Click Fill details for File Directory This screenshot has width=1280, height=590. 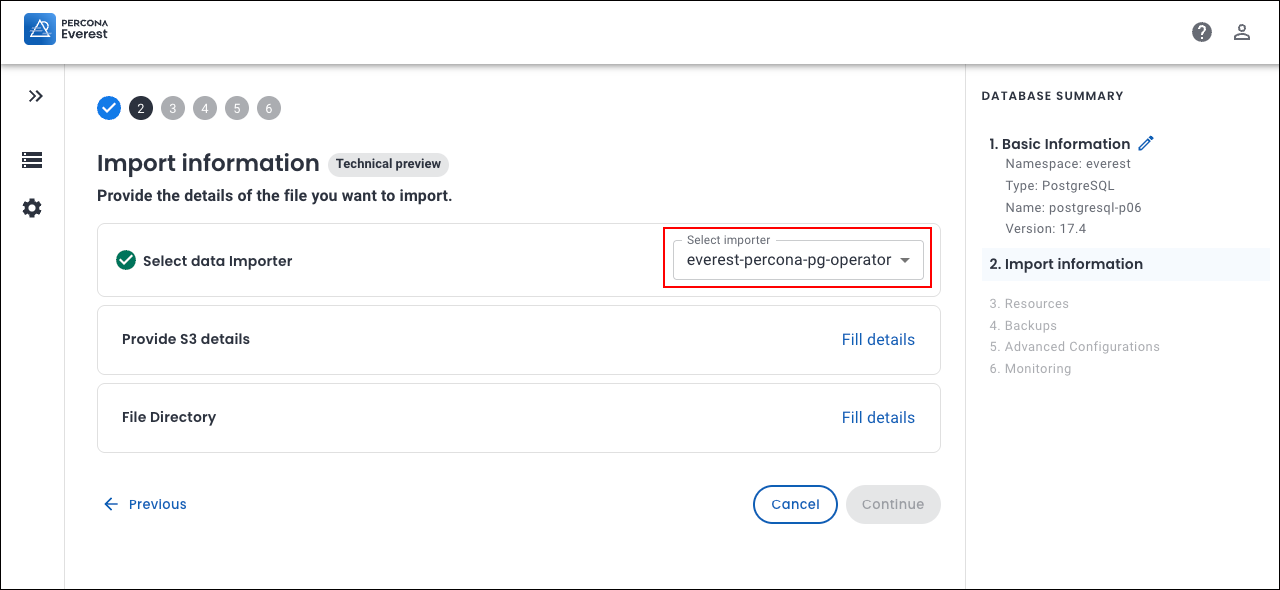pos(878,418)
